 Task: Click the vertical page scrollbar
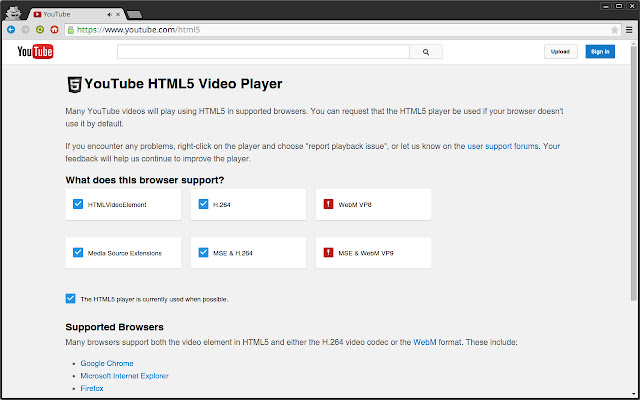(633, 171)
